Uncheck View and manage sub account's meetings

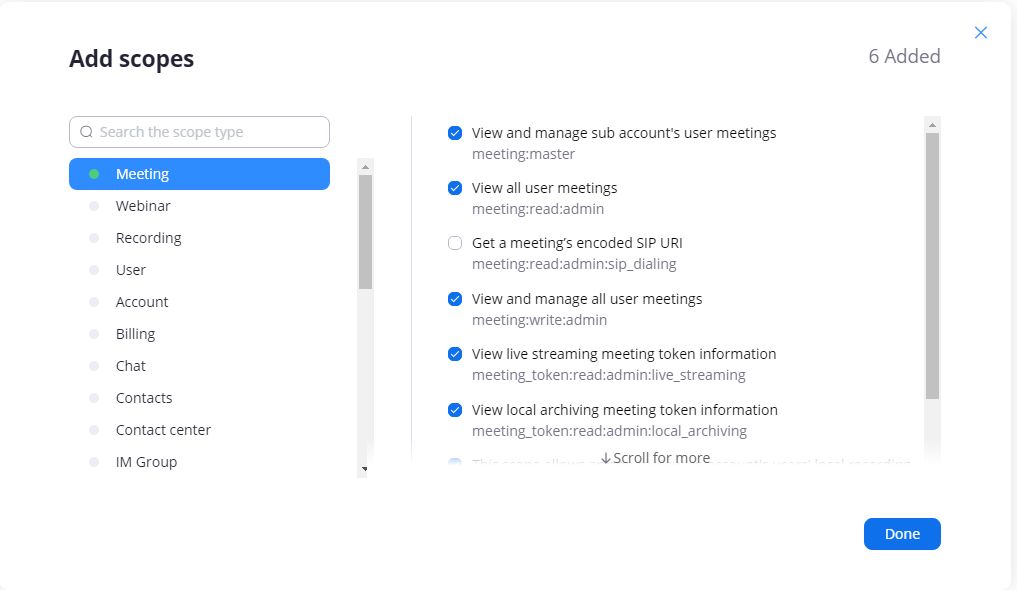click(x=455, y=133)
